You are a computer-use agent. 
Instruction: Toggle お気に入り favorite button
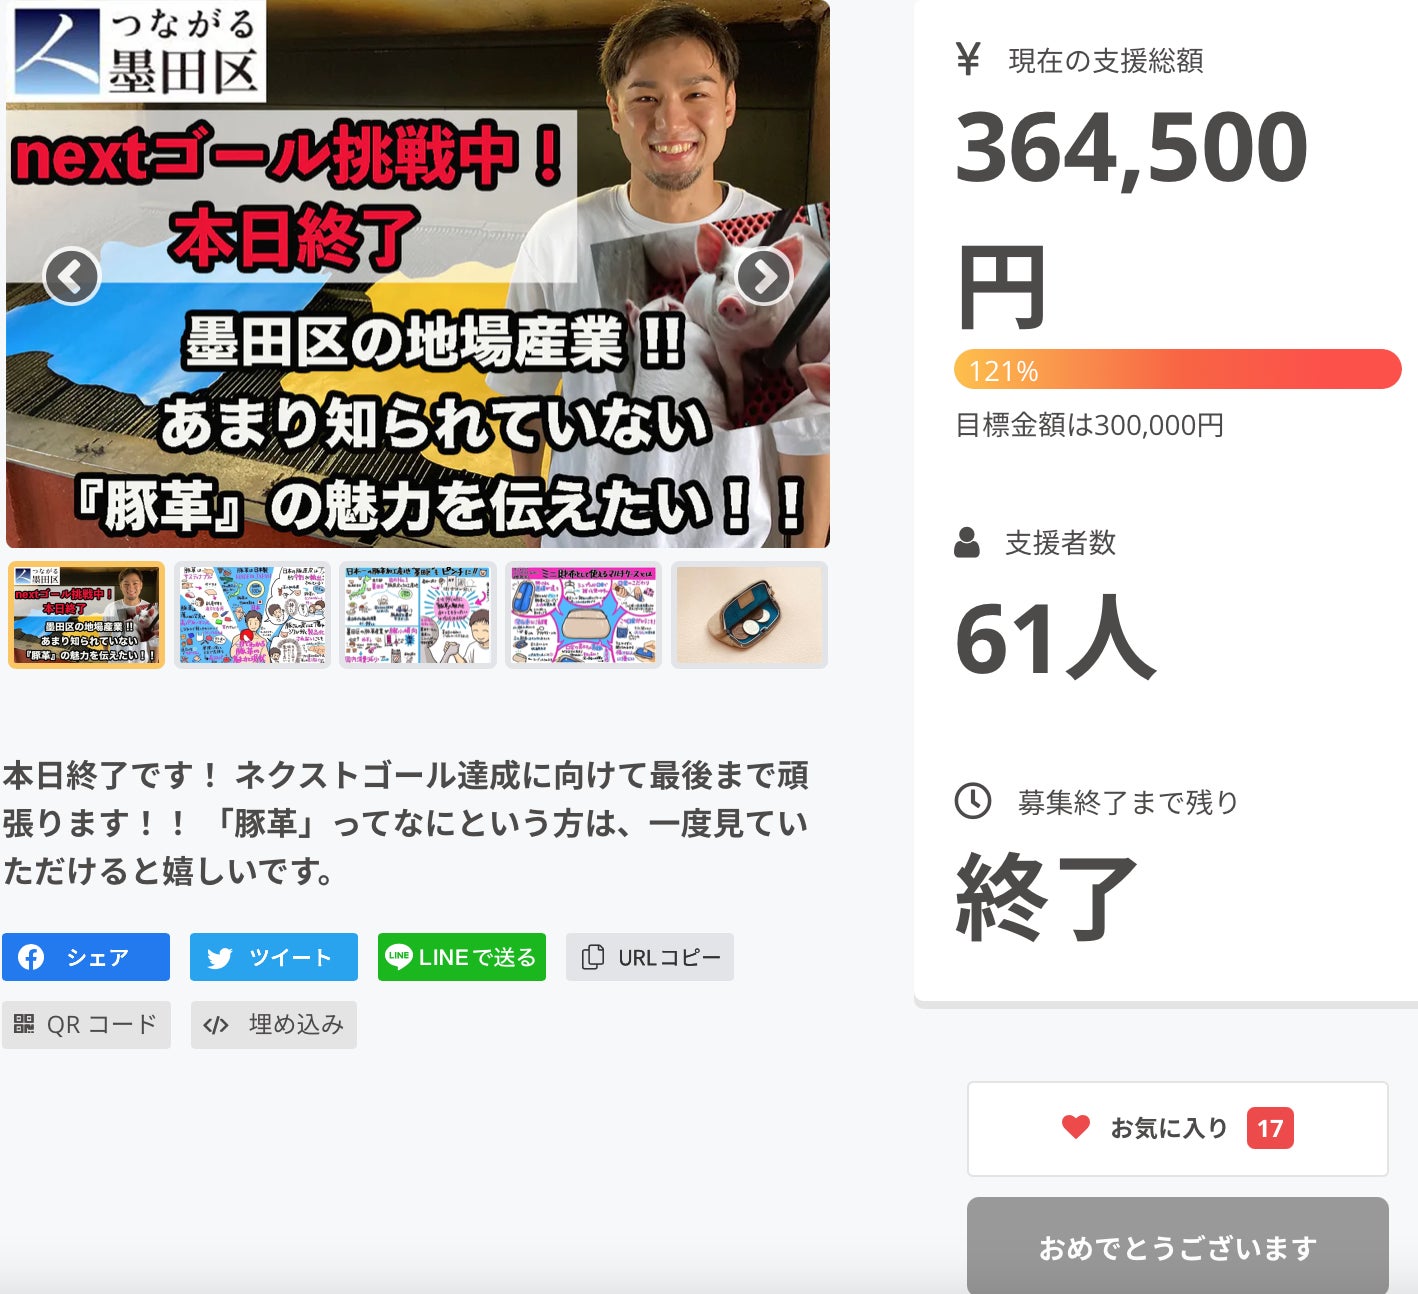1178,1129
